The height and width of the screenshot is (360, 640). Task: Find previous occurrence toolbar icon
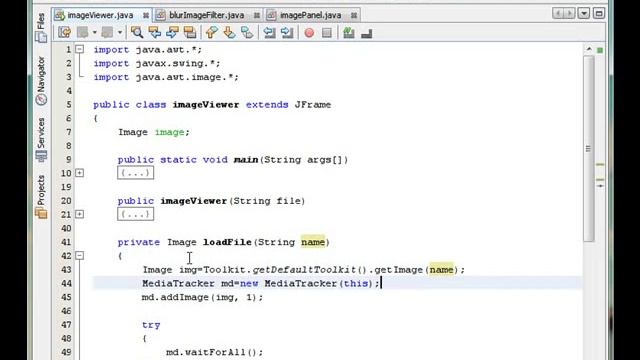click(155, 32)
